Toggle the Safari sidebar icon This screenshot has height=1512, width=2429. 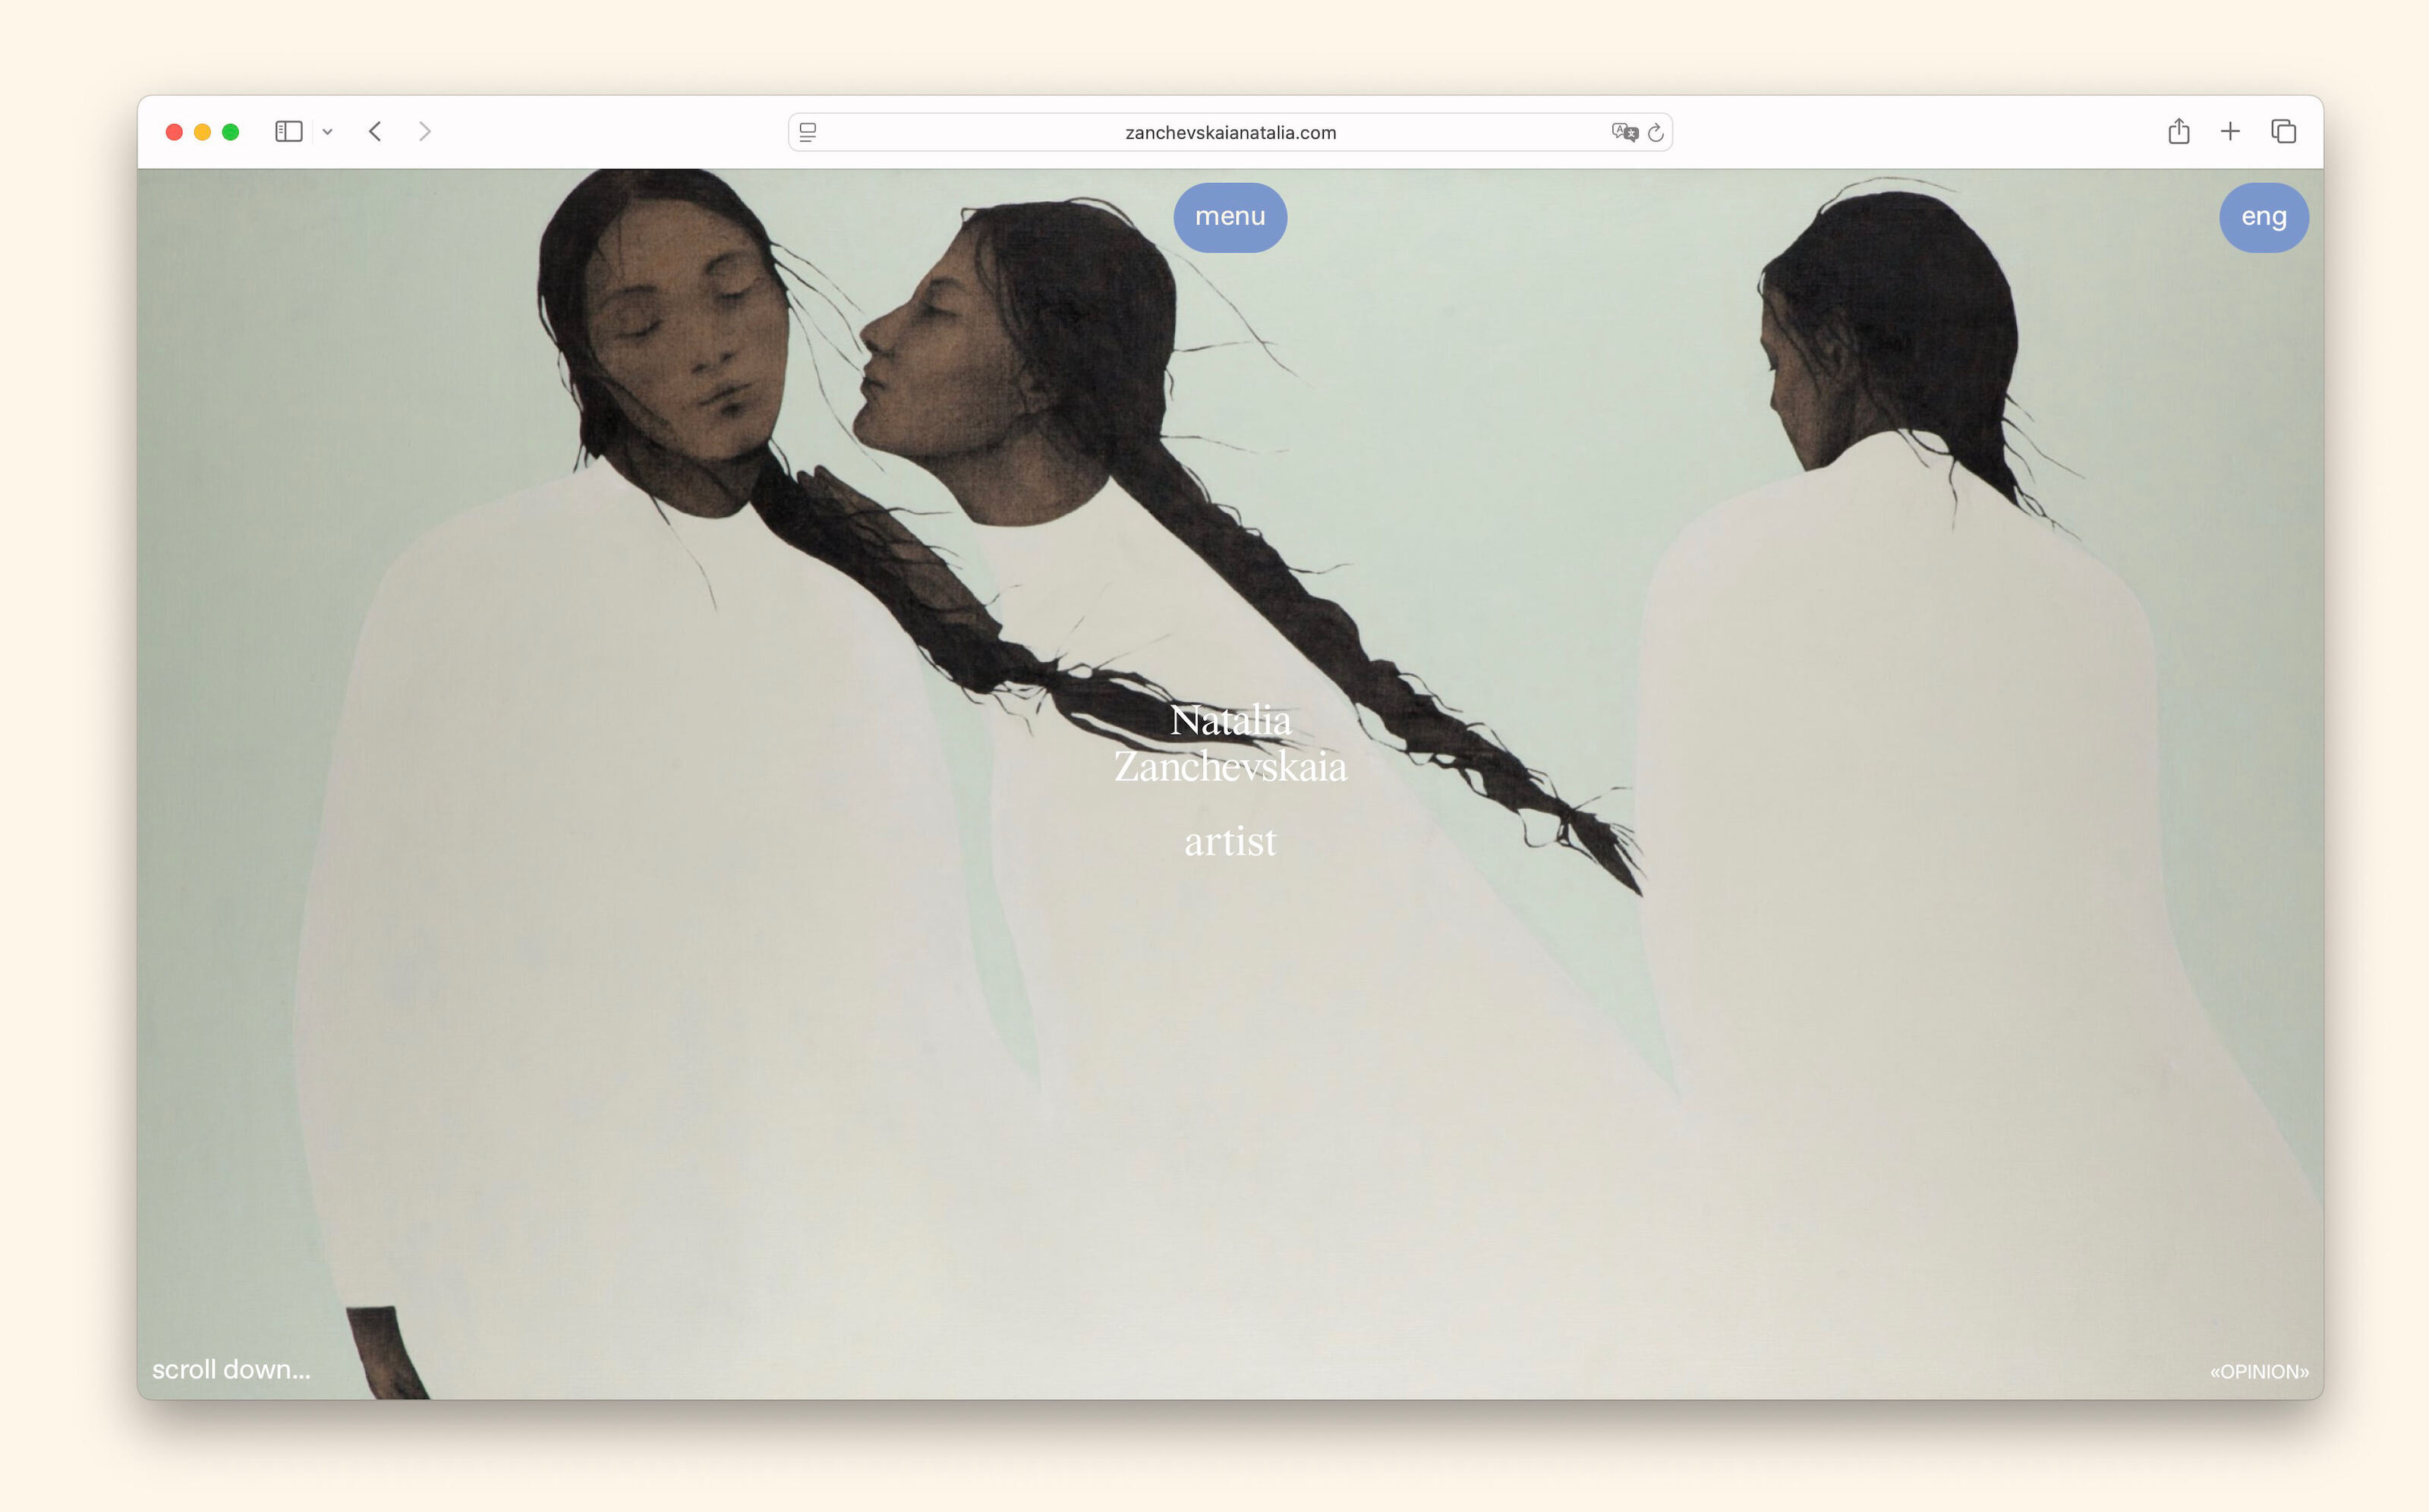pos(288,132)
